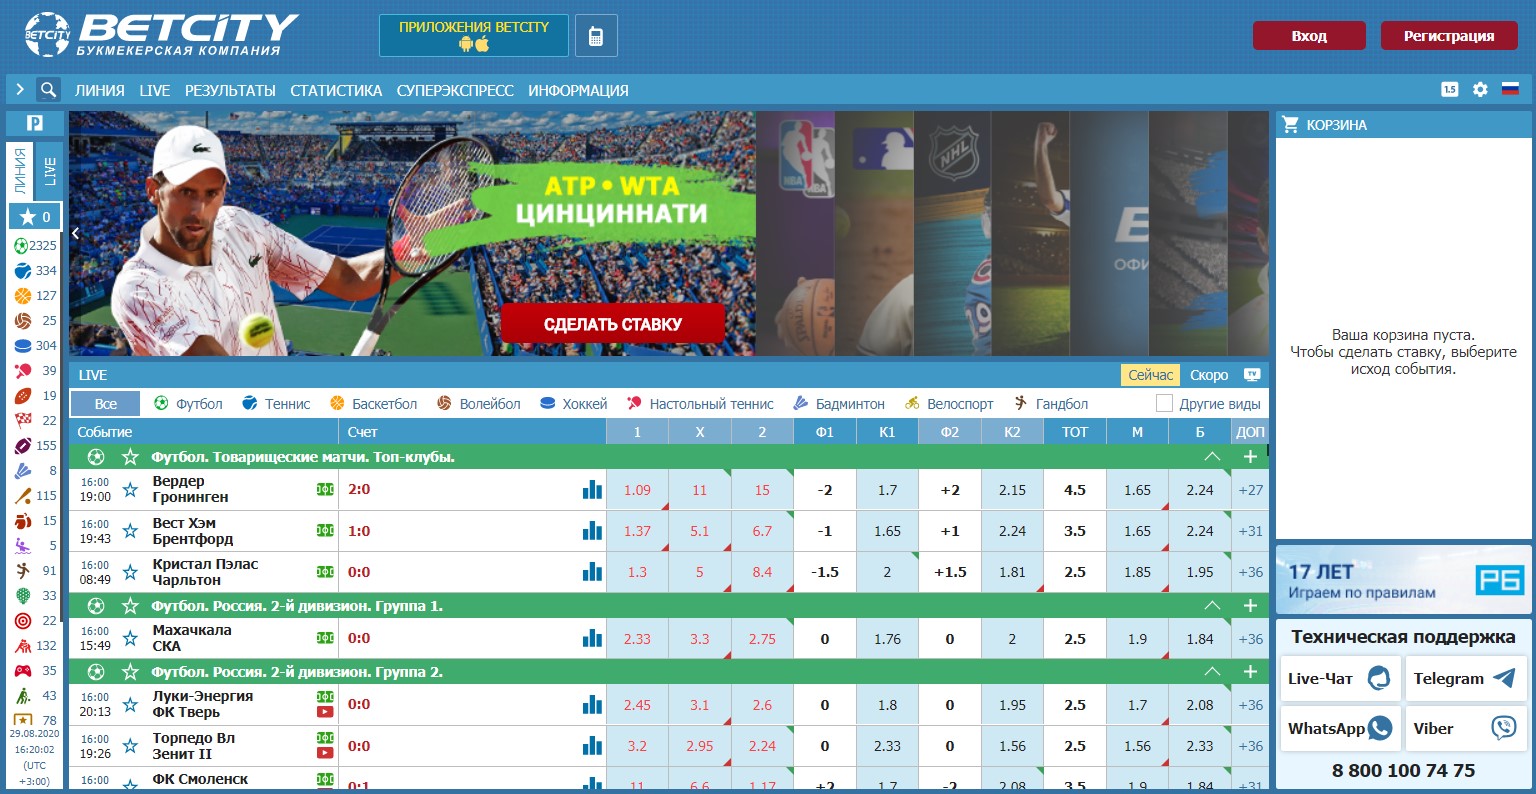Open the hockey category with 304 events
1536x794 pixels.
coord(35,345)
